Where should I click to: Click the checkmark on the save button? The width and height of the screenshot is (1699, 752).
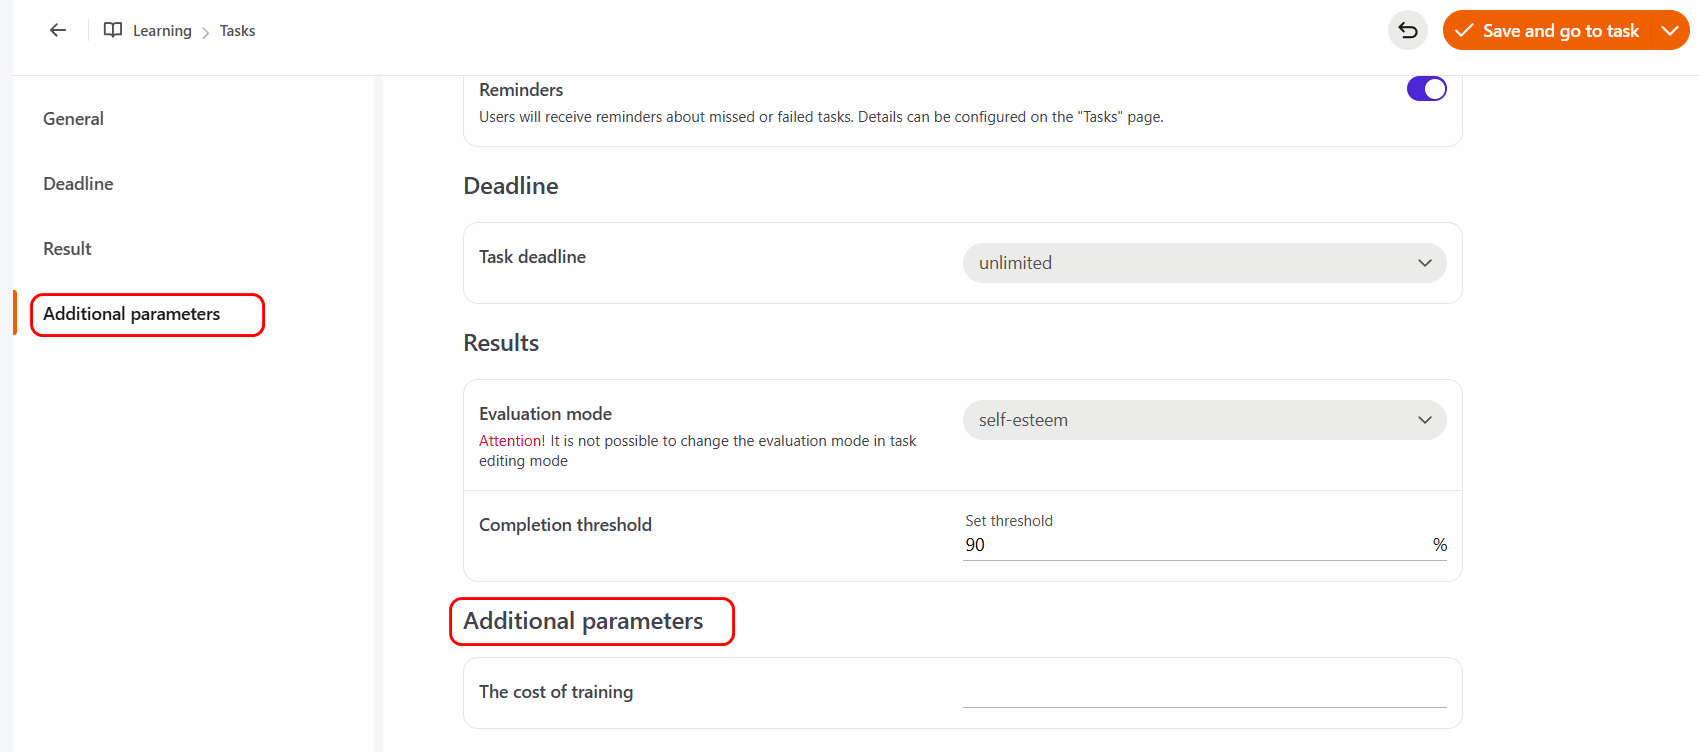1464,31
